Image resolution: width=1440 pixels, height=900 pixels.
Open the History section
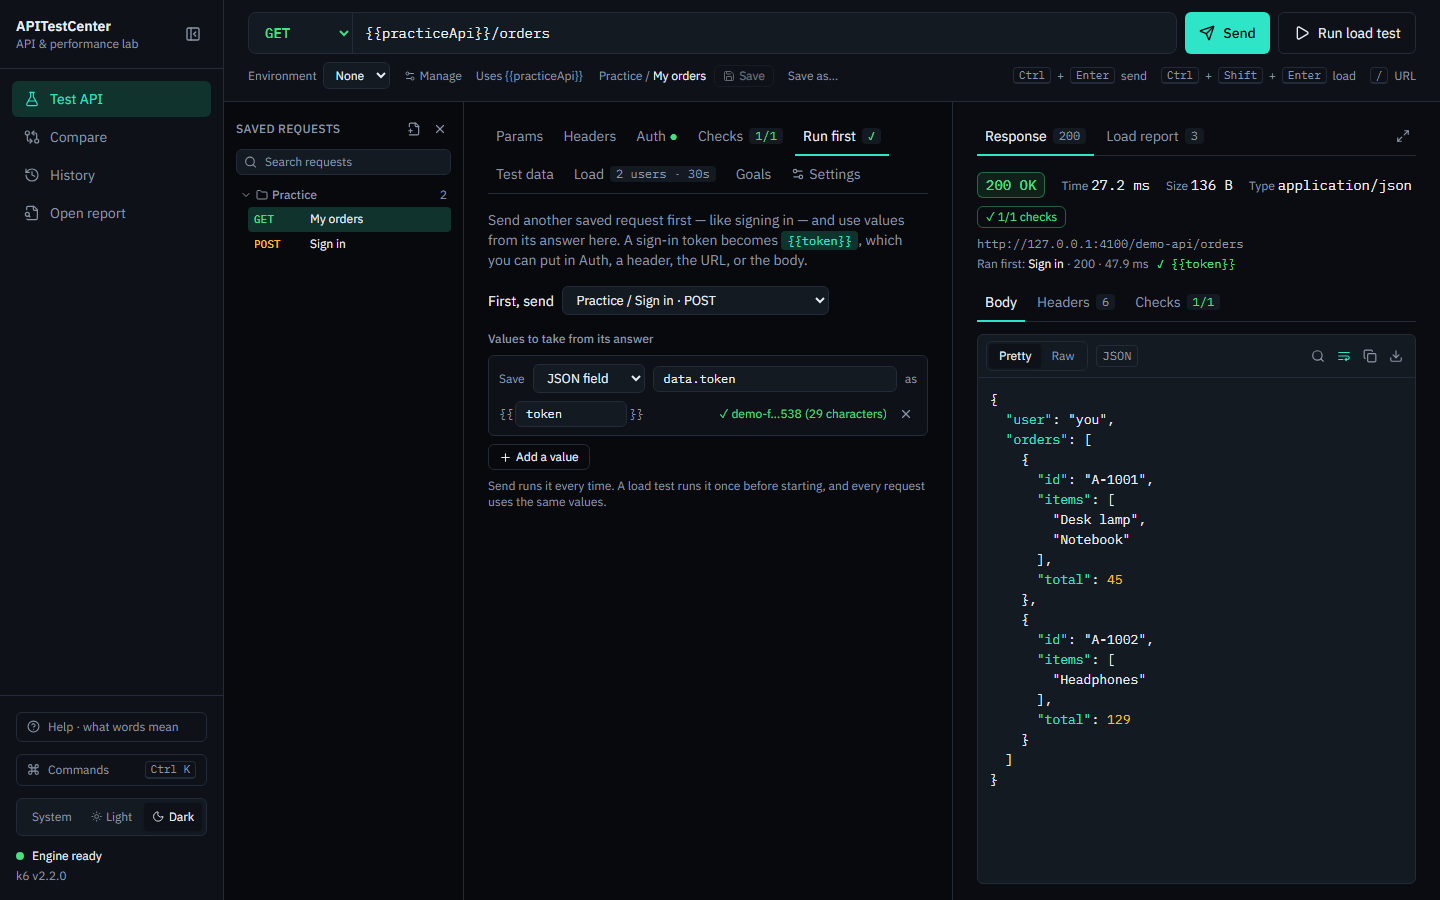[111, 175]
